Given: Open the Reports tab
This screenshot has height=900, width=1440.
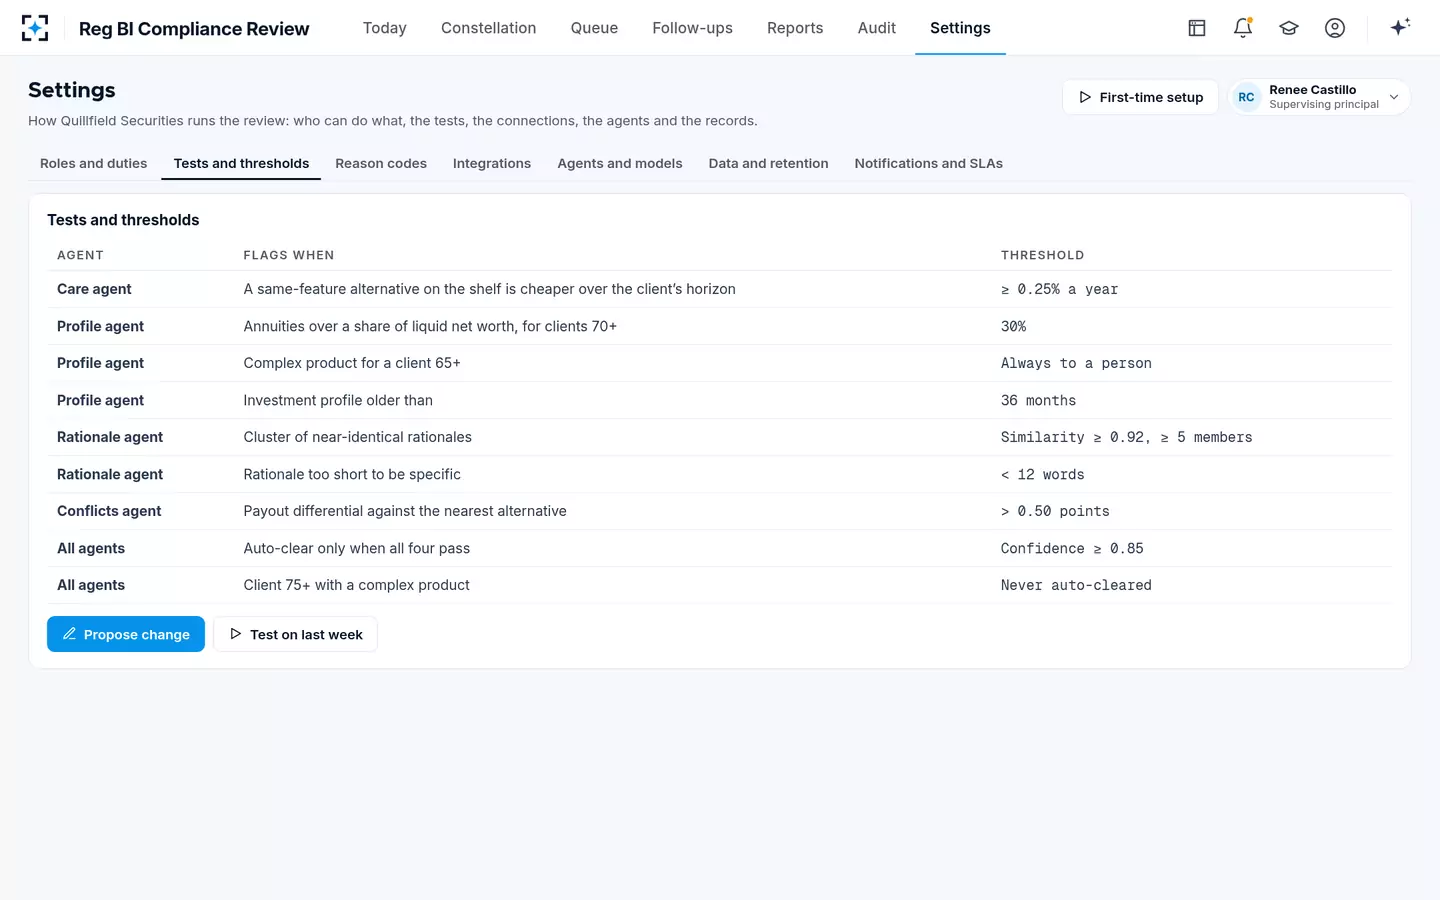Looking at the screenshot, I should pyautogui.click(x=795, y=28).
